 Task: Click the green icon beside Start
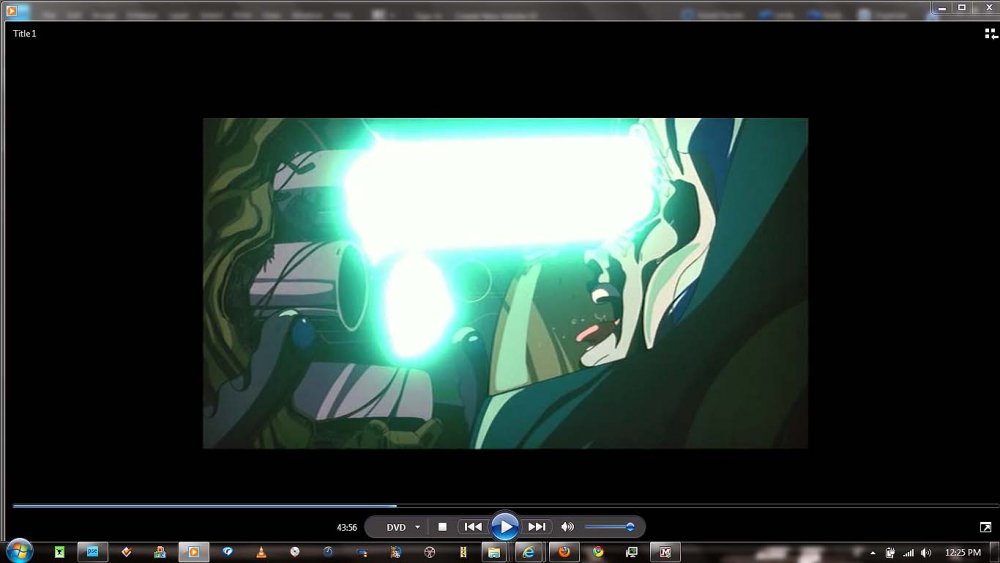point(59,552)
